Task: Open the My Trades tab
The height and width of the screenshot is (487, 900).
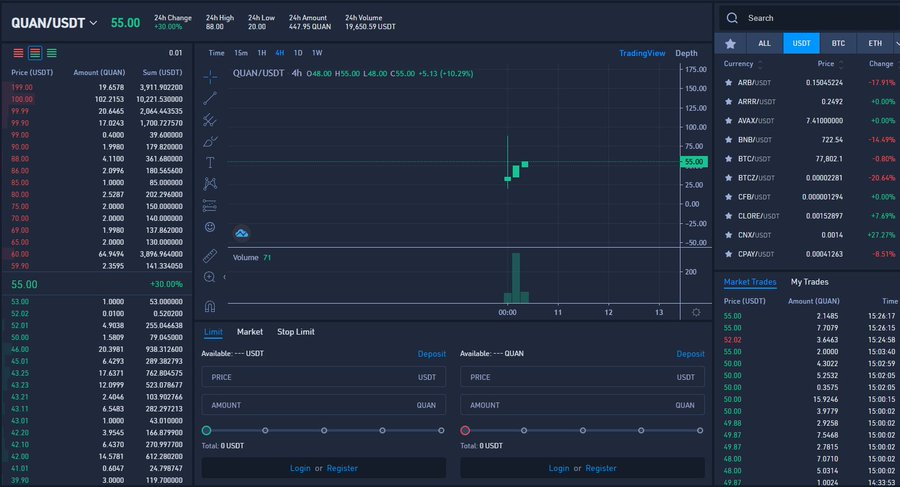Action: pyautogui.click(x=809, y=282)
